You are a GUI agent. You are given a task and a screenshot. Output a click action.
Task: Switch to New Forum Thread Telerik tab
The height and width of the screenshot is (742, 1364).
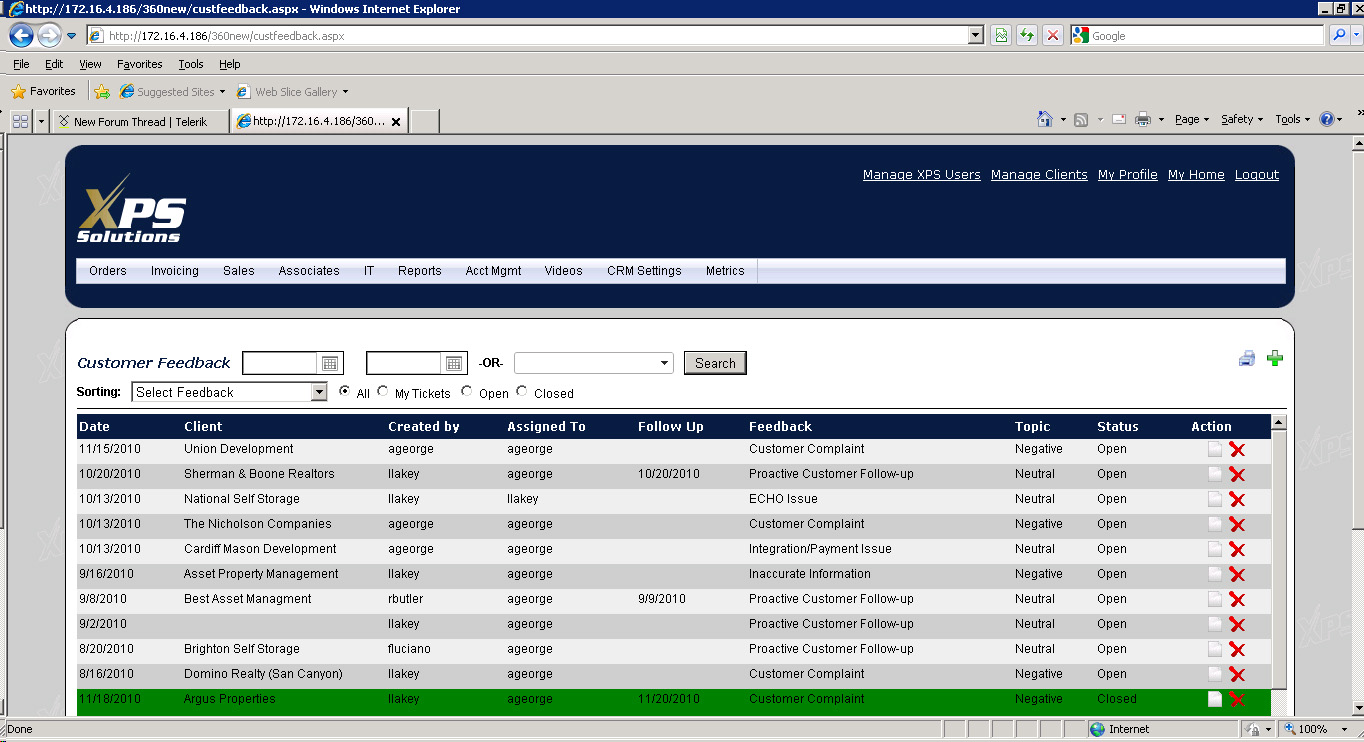pyautogui.click(x=139, y=122)
